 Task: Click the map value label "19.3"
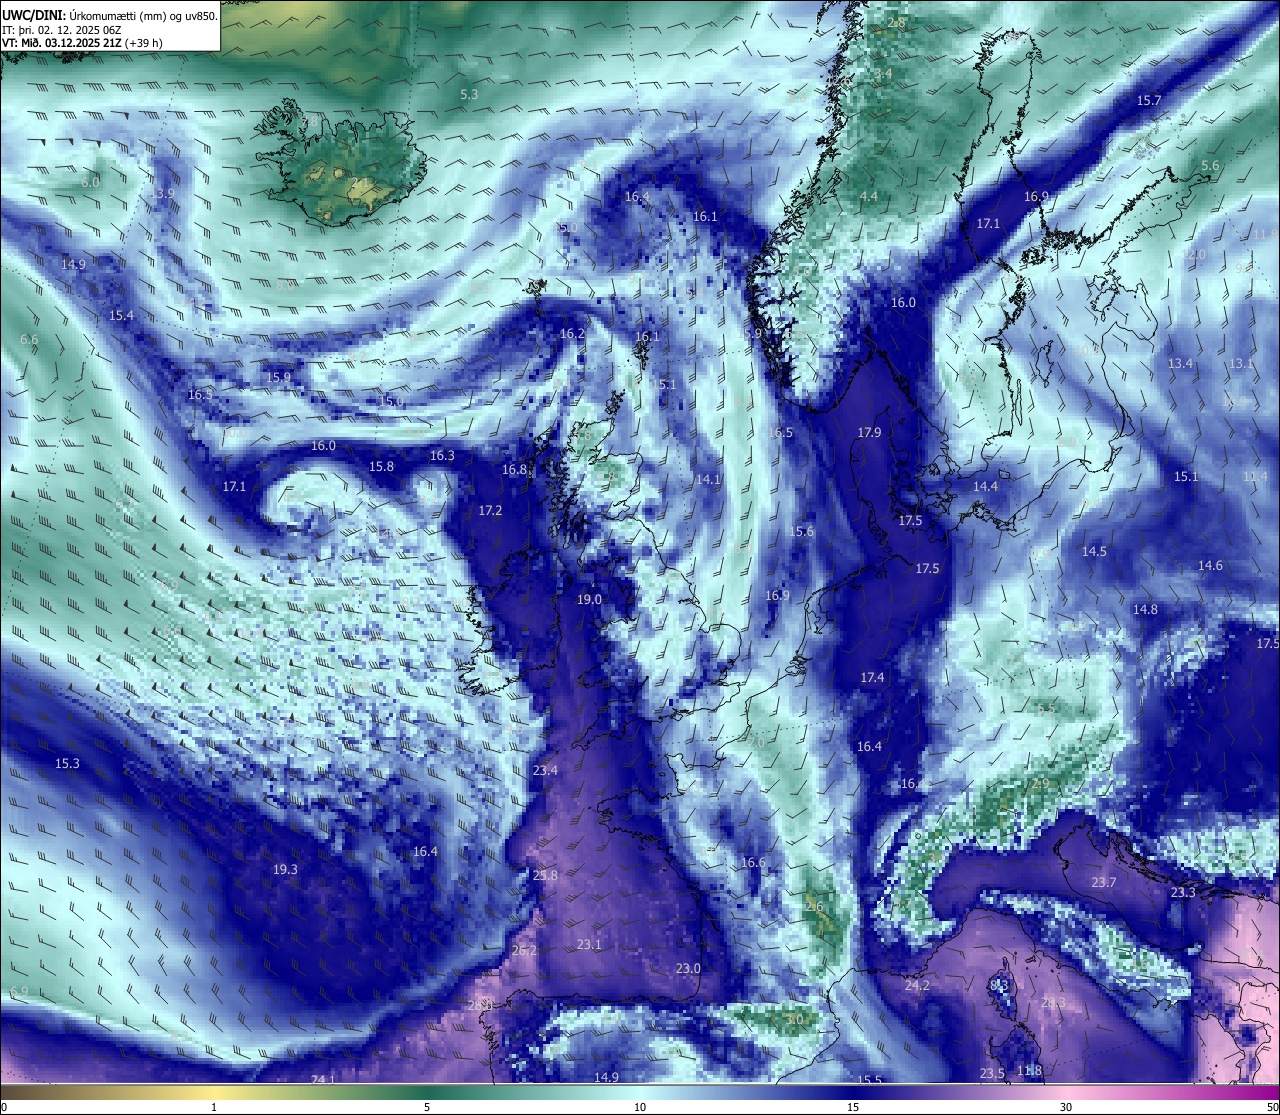285,870
